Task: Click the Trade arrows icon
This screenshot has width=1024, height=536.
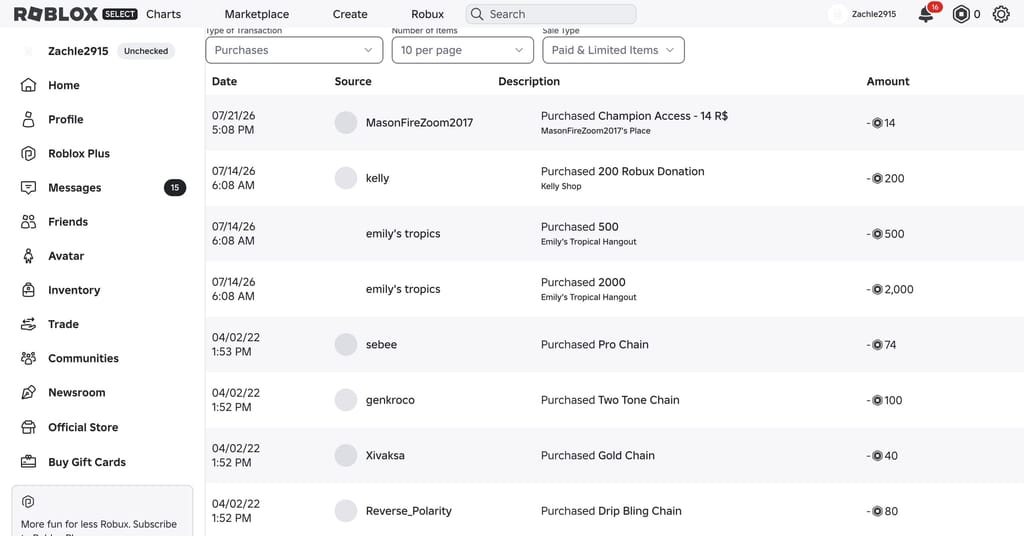Action: [x=28, y=324]
